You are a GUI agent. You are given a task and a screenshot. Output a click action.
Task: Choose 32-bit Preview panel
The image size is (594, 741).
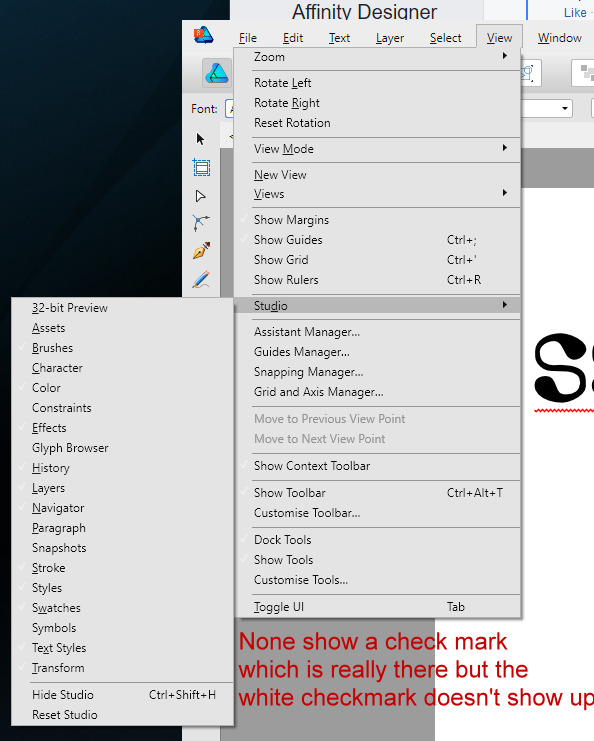[x=122, y=308]
